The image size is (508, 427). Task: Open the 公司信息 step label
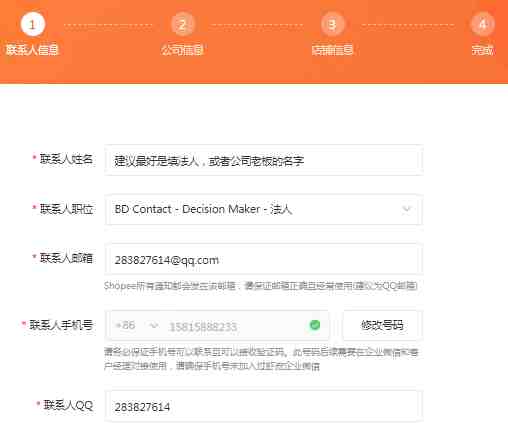click(x=182, y=50)
